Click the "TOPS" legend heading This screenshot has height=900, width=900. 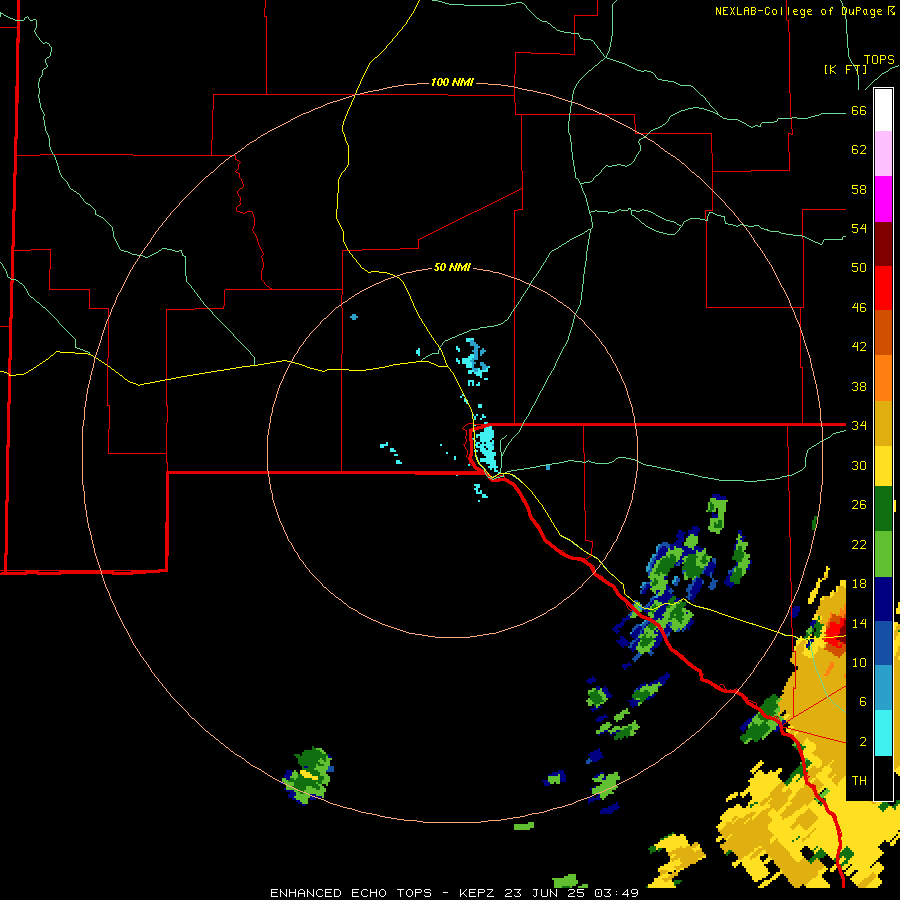[x=879, y=60]
